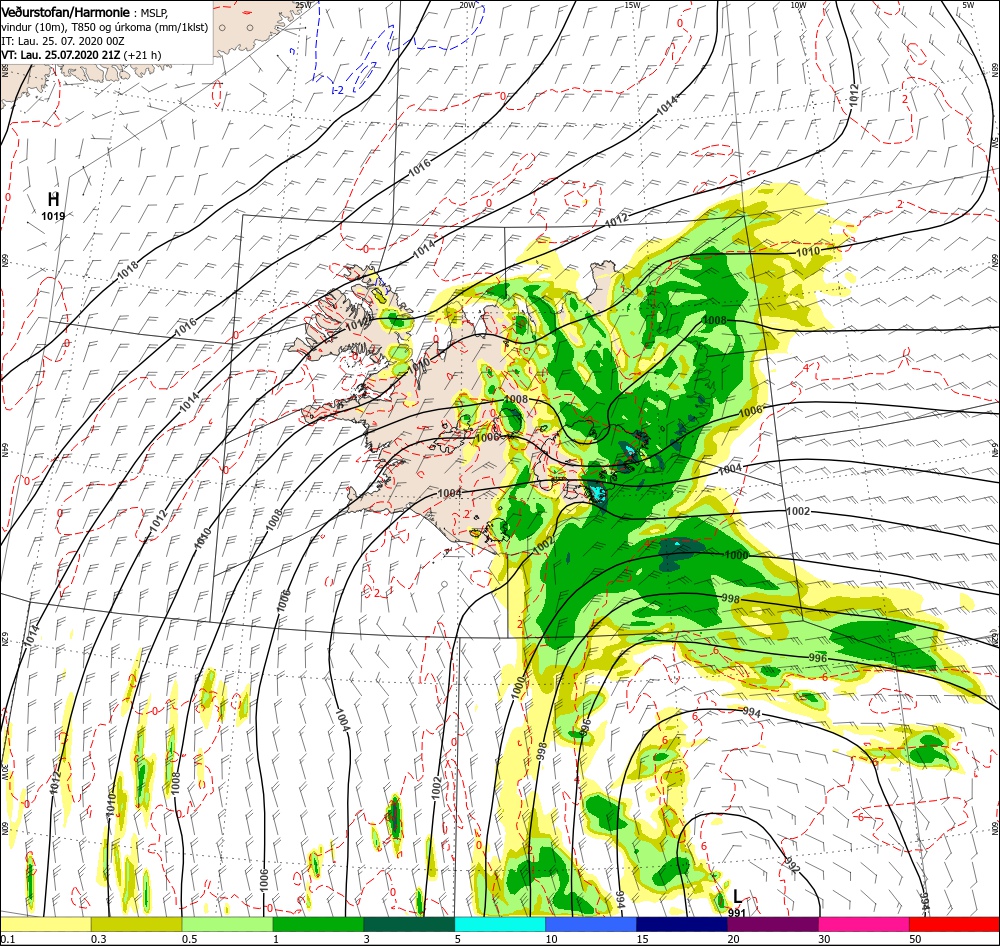Click the '20W' longitude label at top
Image resolution: width=1000 pixels, height=946 pixels.
point(467,5)
